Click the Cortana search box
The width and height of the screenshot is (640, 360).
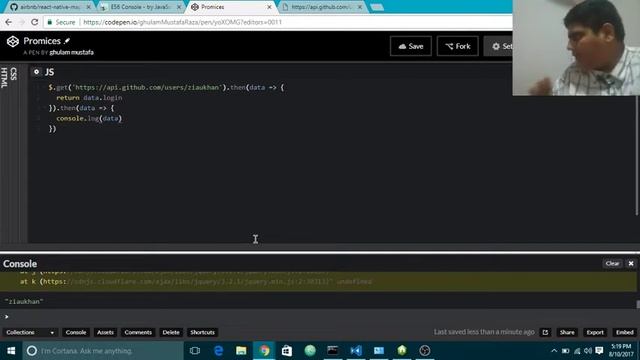103,351
